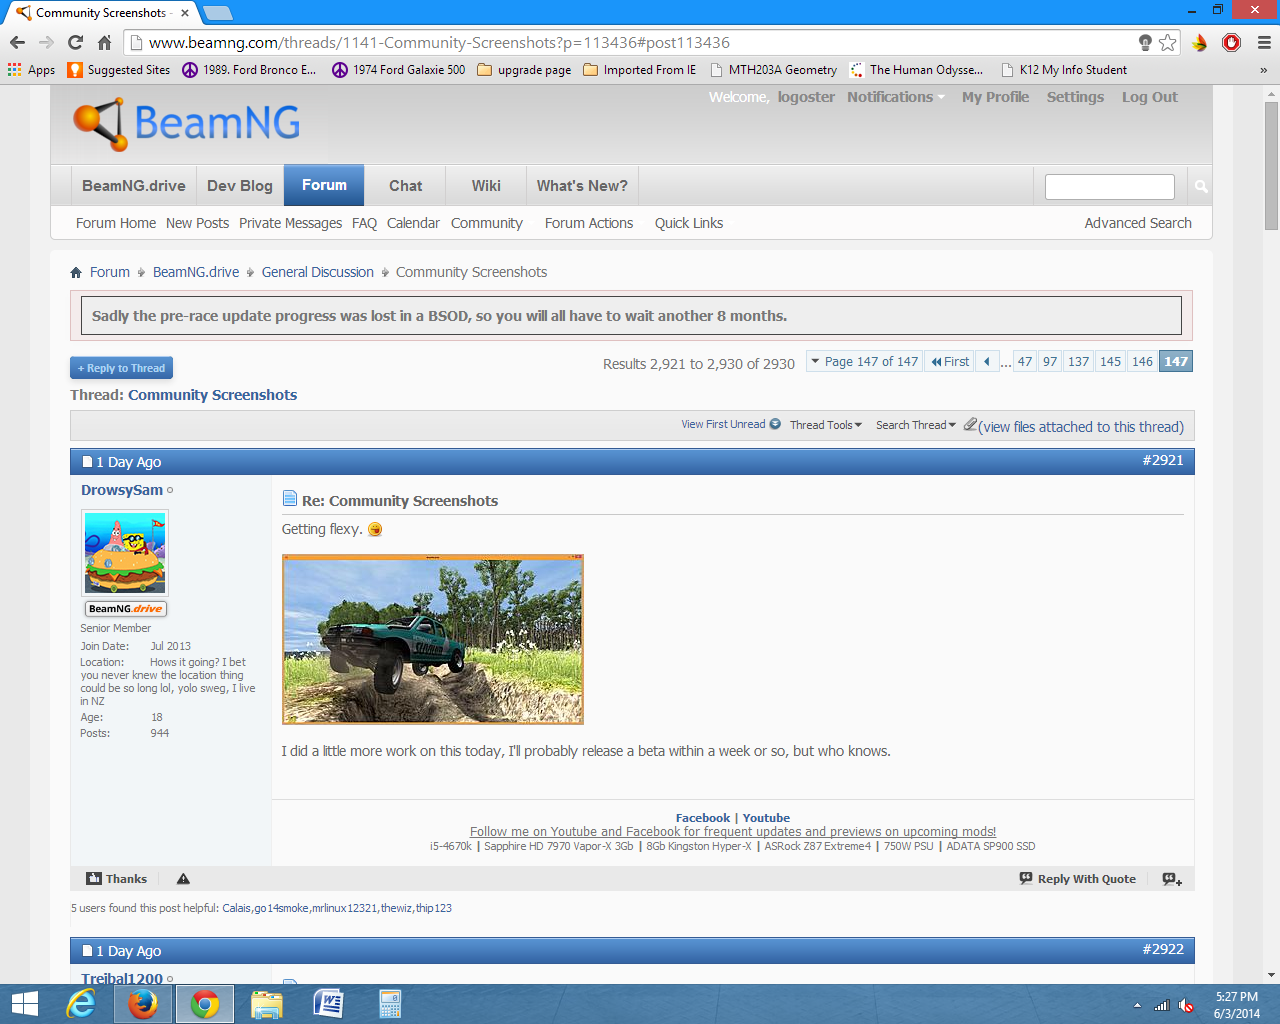Bookmark this page with the star icon

point(1167,42)
